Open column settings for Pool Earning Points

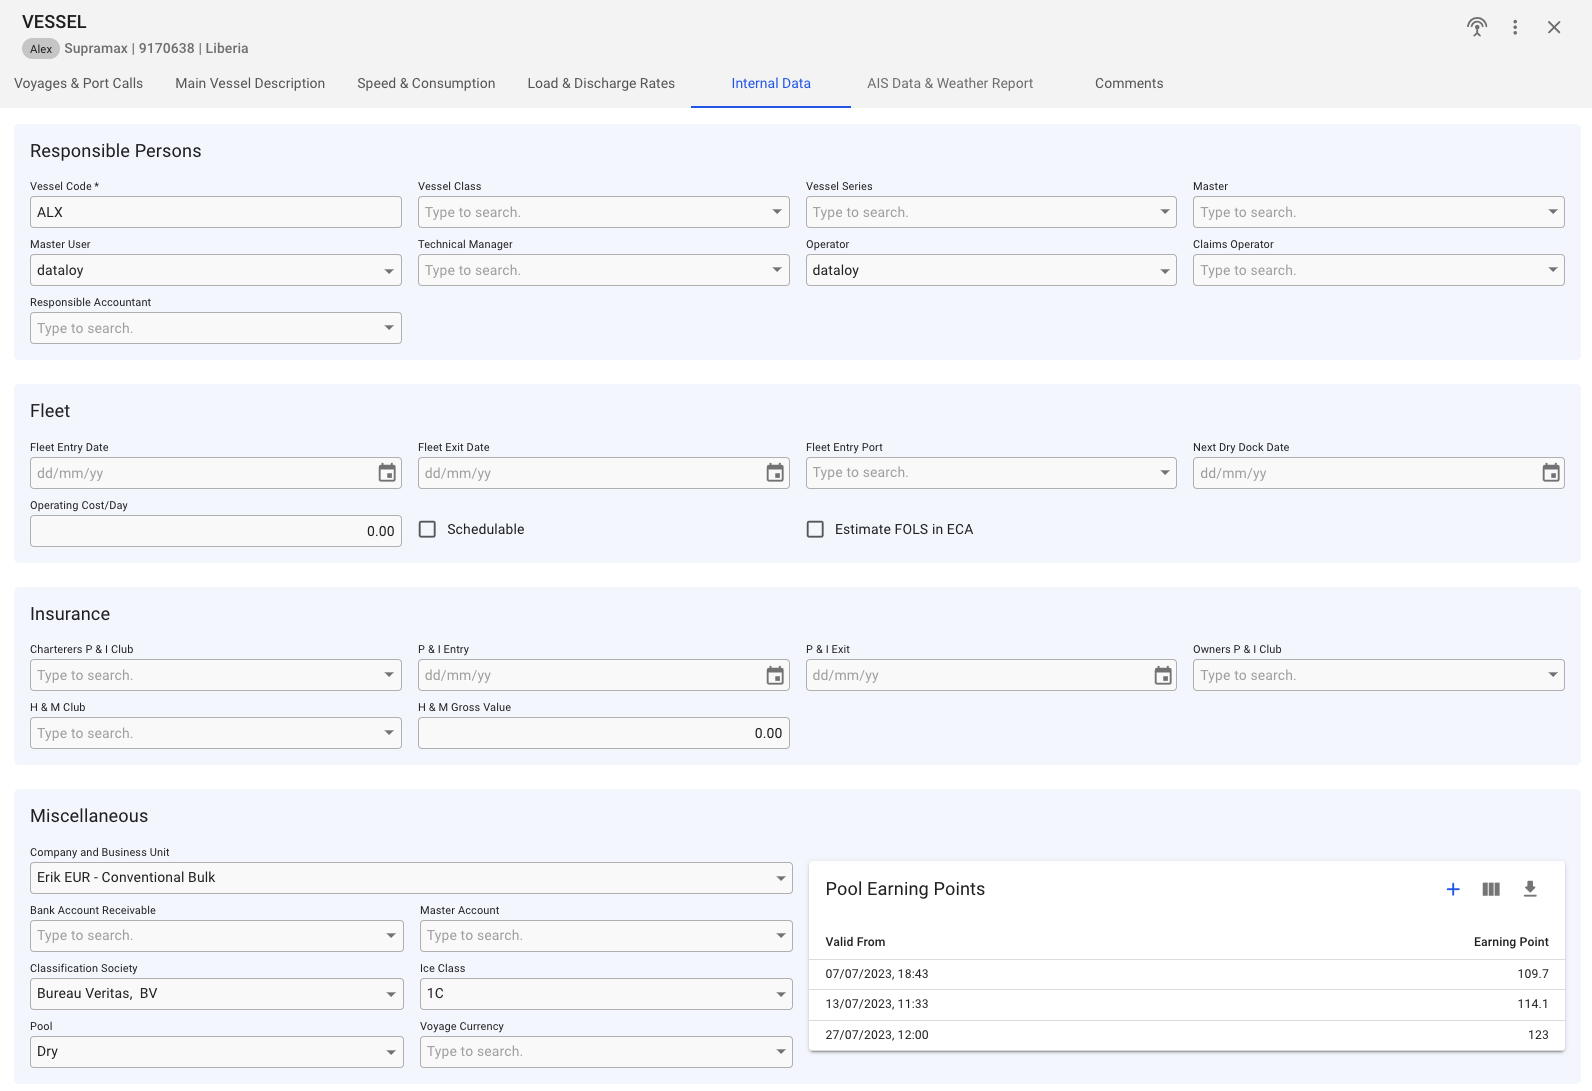click(x=1491, y=889)
